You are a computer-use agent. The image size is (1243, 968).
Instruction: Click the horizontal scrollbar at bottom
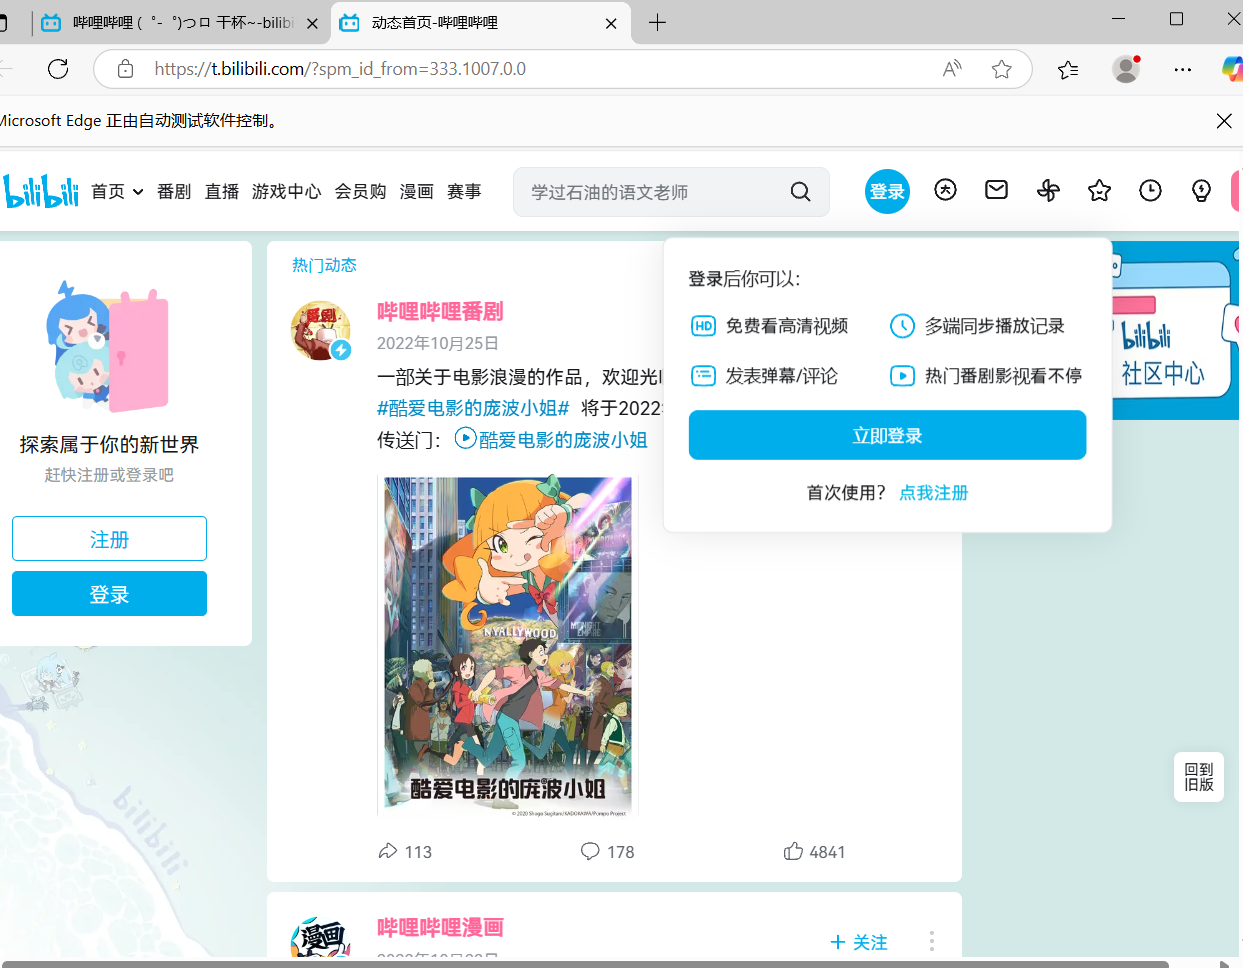tap(585, 964)
